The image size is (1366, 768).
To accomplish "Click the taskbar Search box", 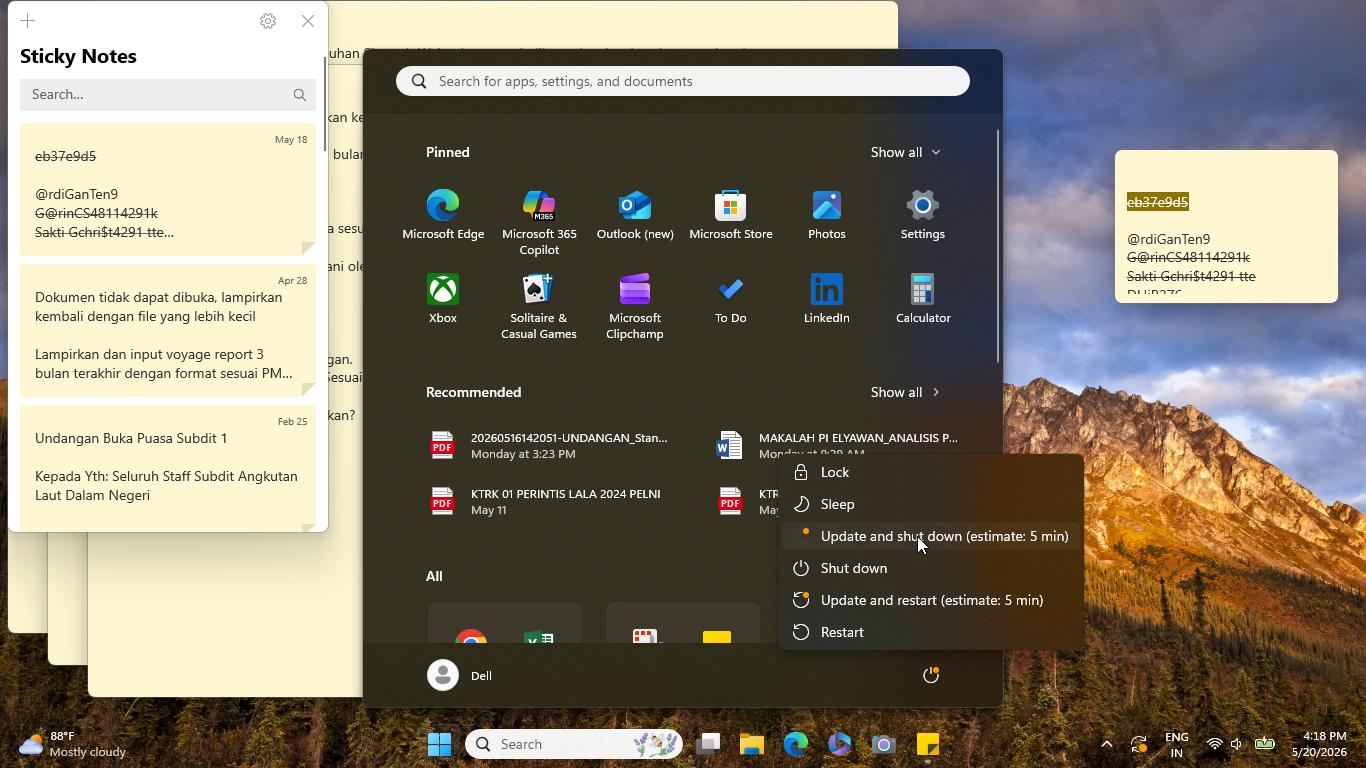I will point(573,744).
